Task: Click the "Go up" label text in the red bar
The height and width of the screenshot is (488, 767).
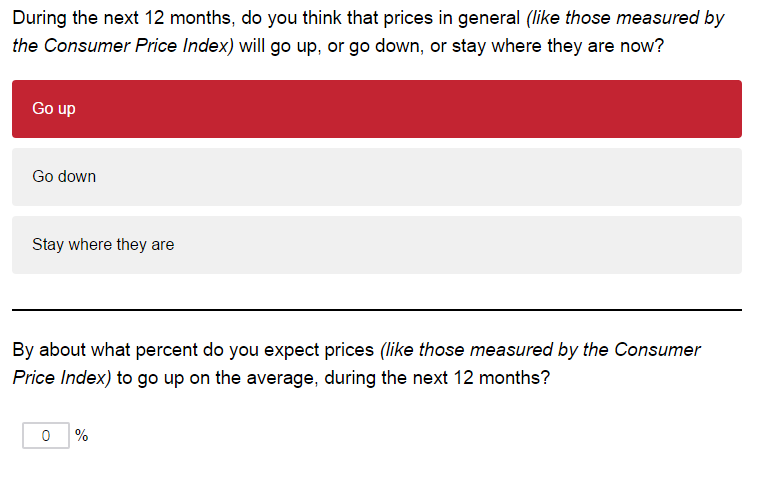Action: click(x=54, y=109)
